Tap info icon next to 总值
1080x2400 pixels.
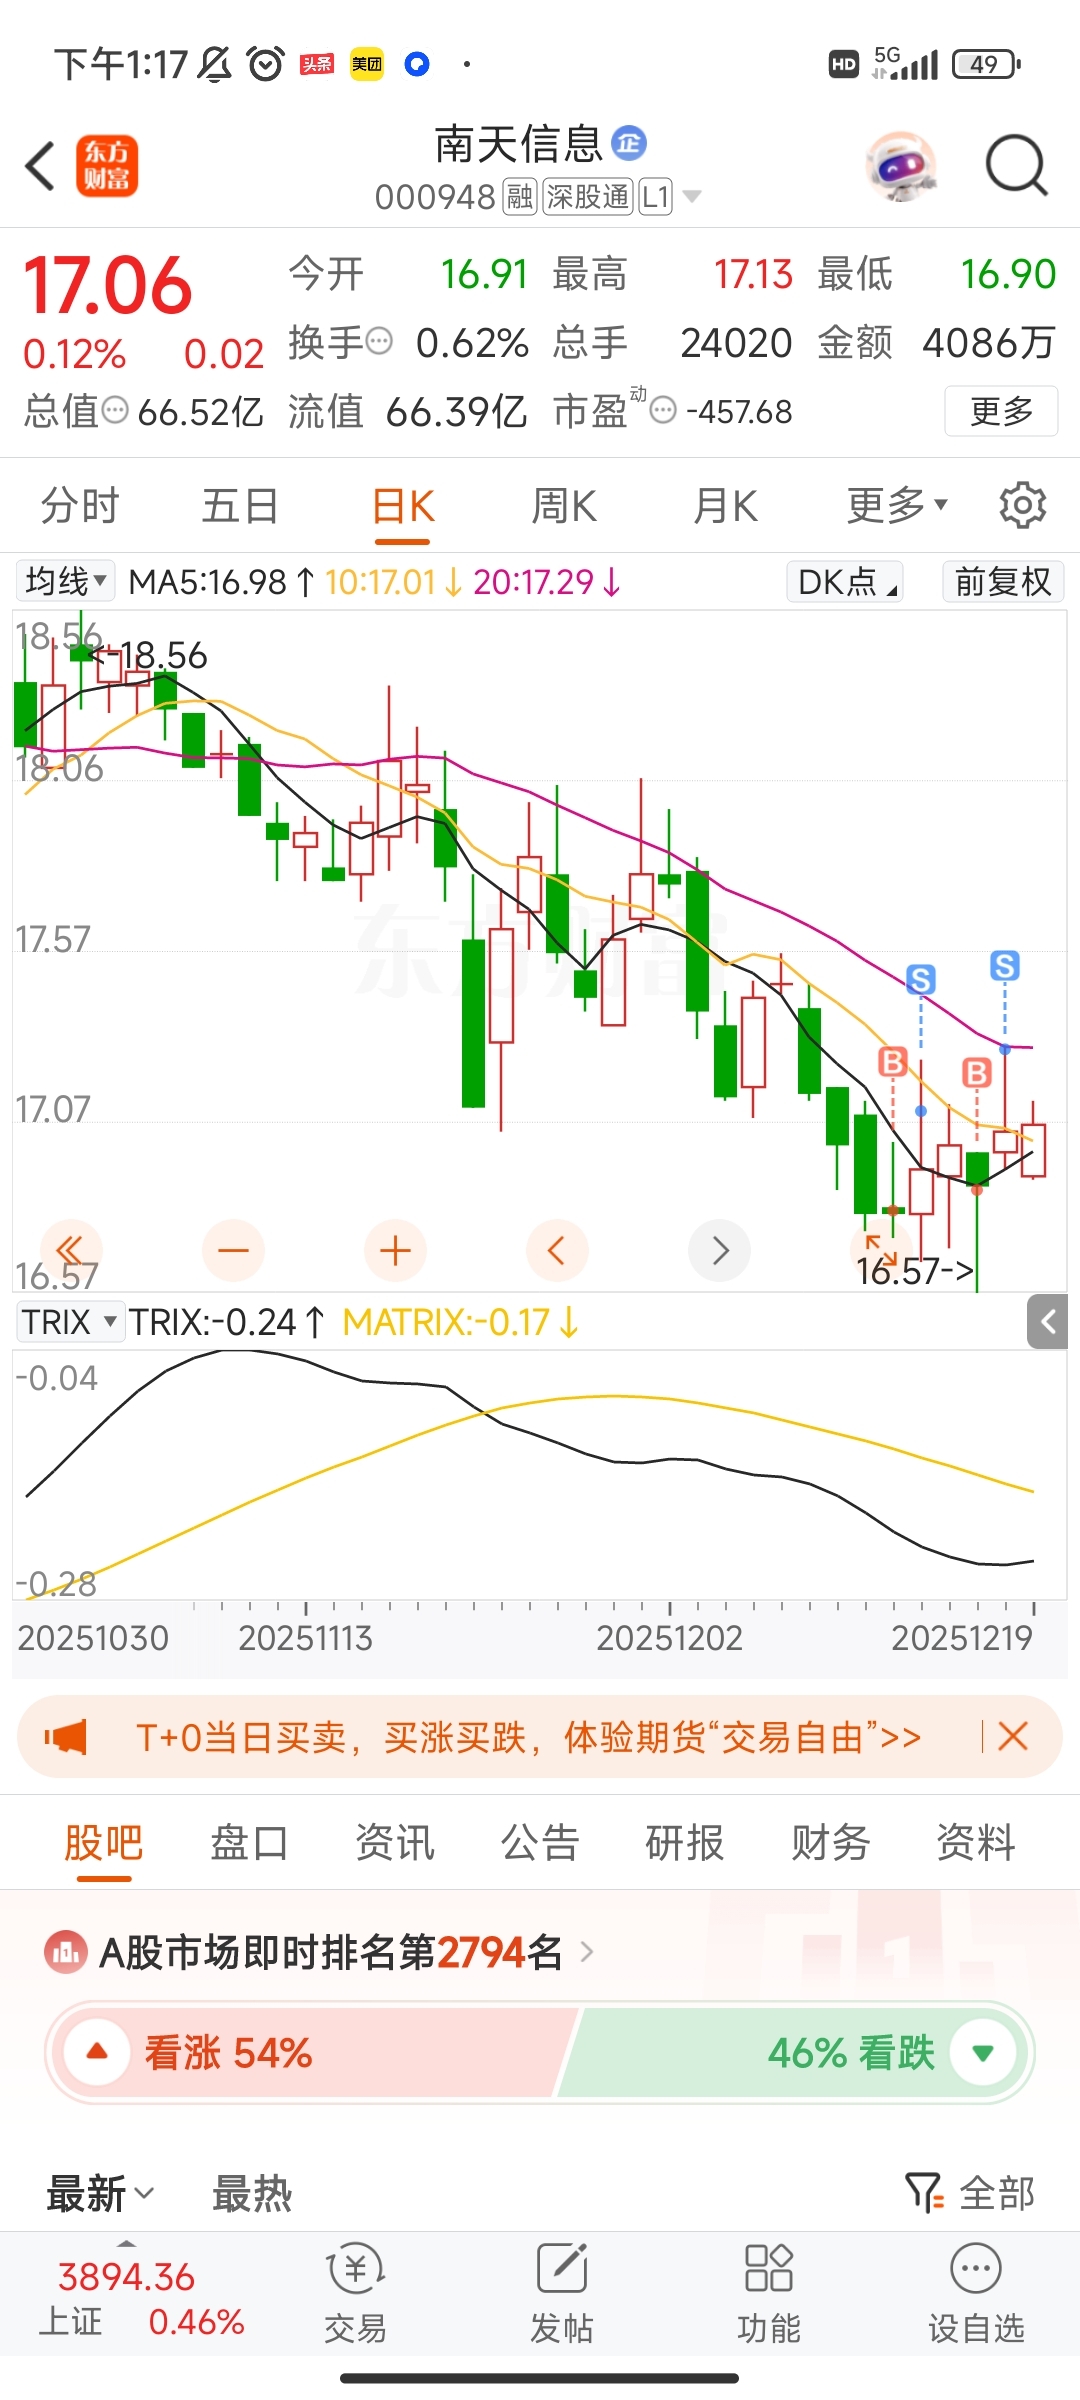115,410
